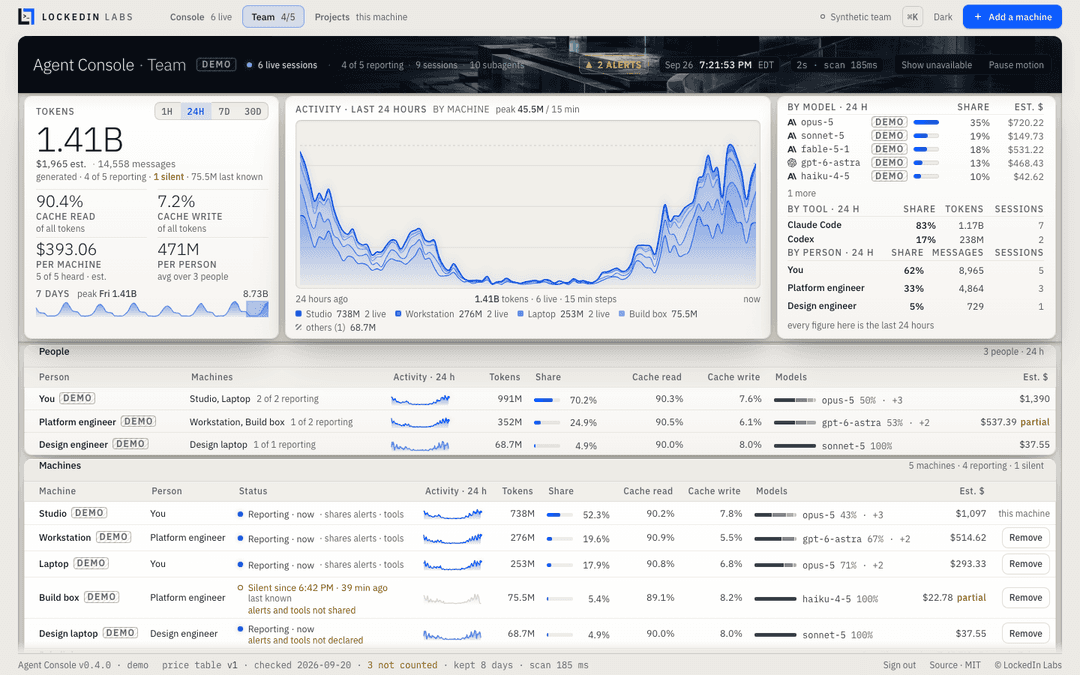Expand '+2' models in Platform engineer row

924,423
